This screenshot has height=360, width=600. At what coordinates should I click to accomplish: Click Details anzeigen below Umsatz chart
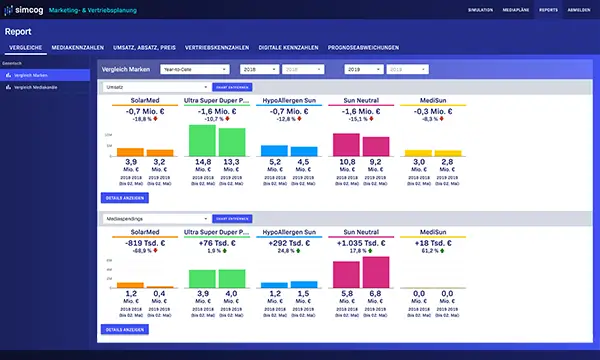point(125,198)
